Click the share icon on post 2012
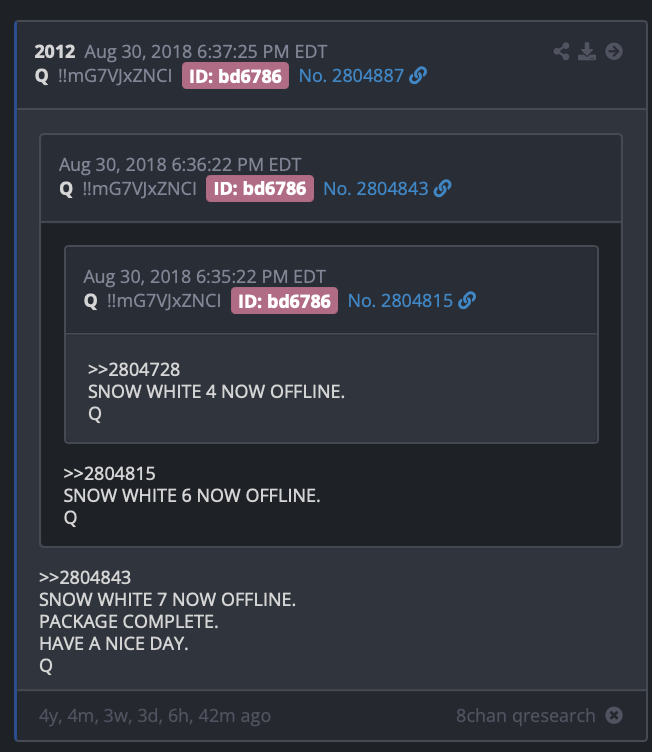Image resolution: width=652 pixels, height=752 pixels. tap(561, 51)
